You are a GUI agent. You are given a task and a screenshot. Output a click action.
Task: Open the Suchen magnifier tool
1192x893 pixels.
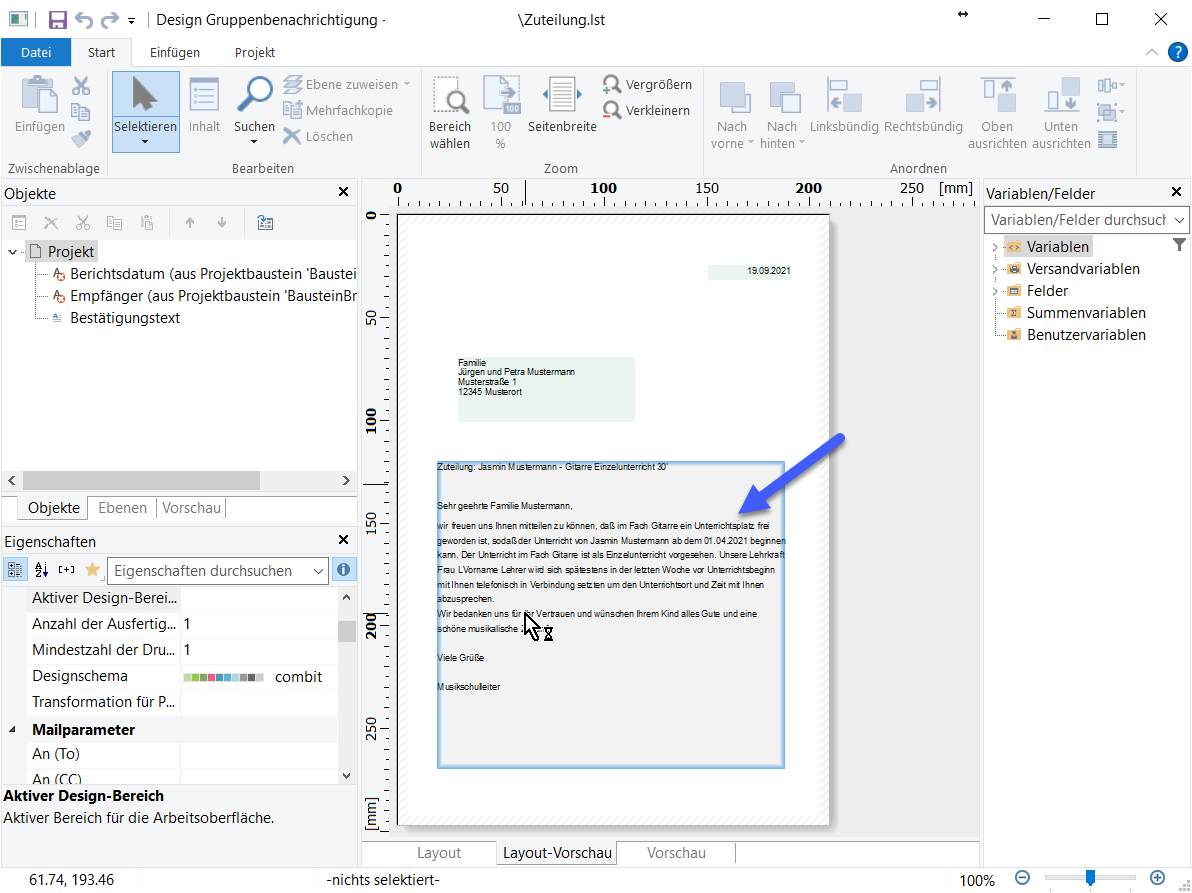[x=254, y=98]
